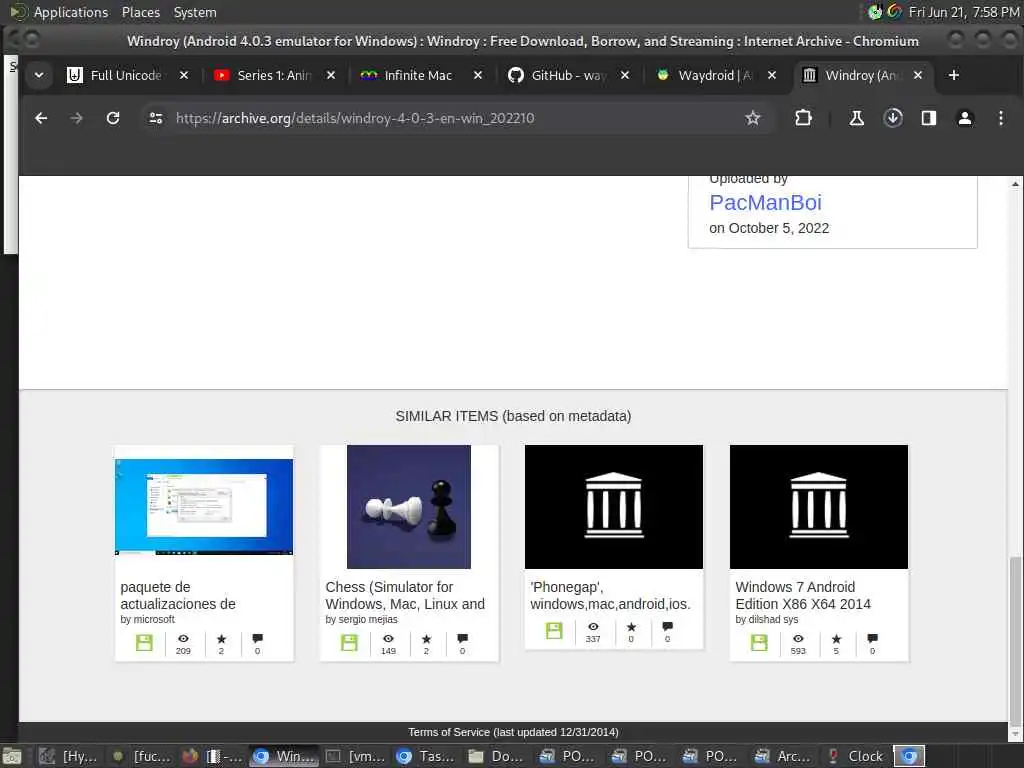The width and height of the screenshot is (1024, 768).
Task: Open the Places menu
Action: pos(141,12)
